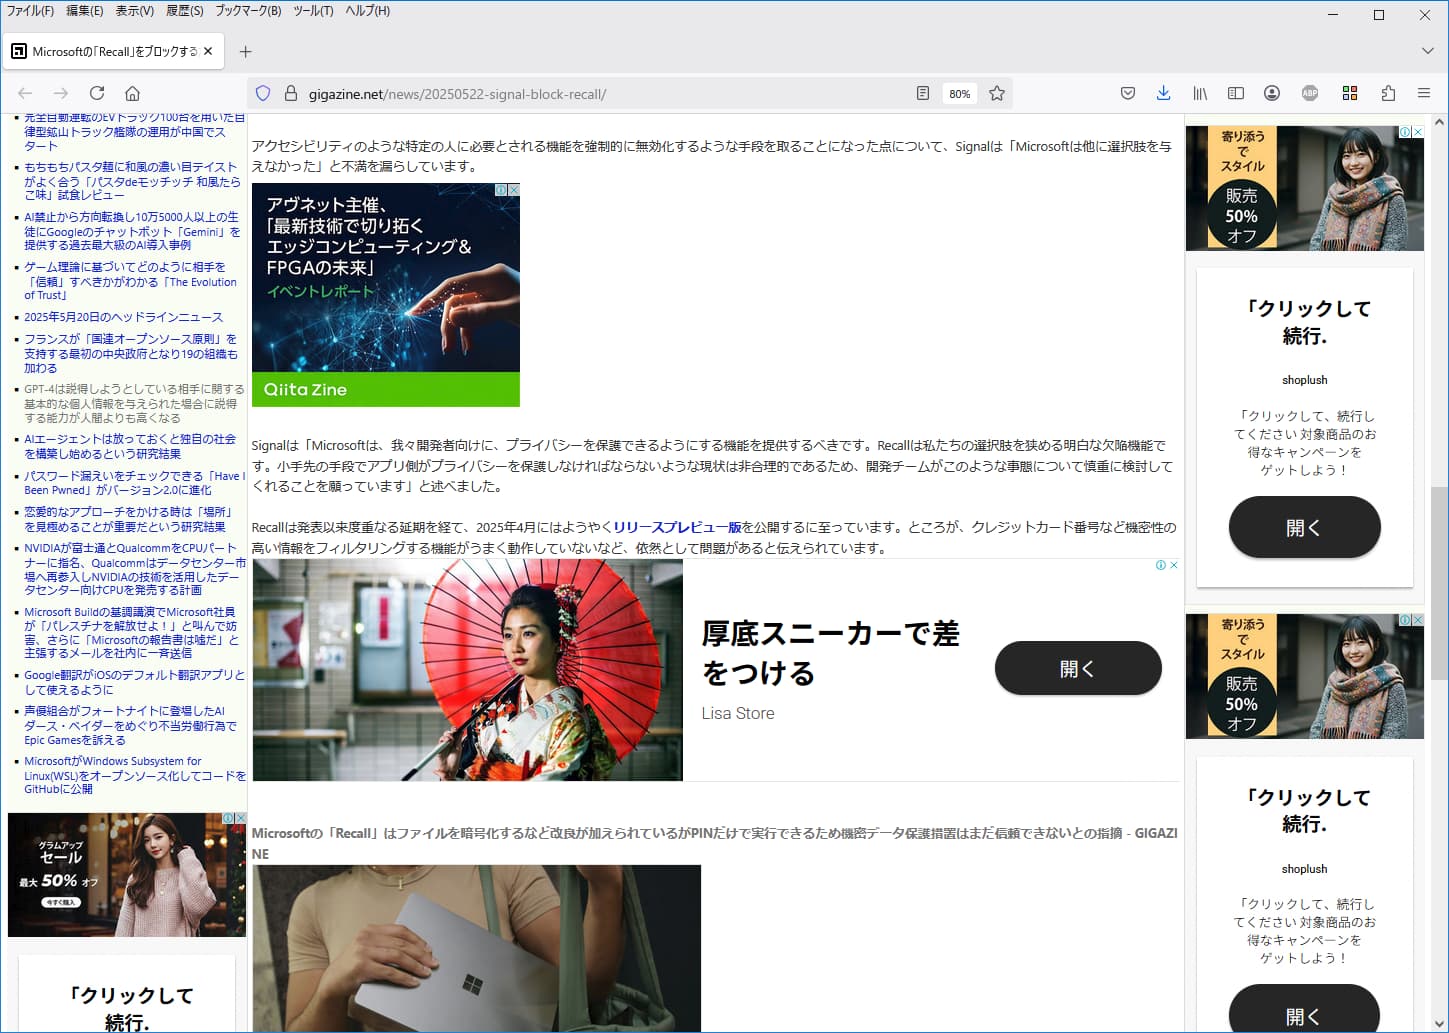Open the related Recall PIN article heading
Screen dimensions: 1449x1033
tap(714, 843)
